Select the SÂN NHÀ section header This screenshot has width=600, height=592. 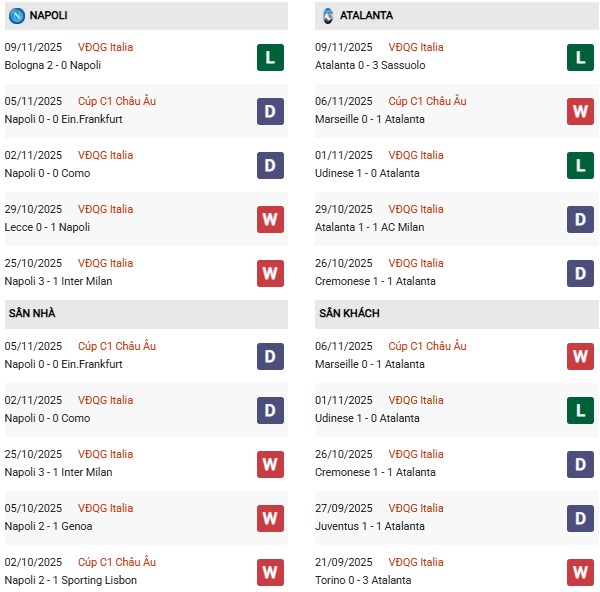(32, 313)
